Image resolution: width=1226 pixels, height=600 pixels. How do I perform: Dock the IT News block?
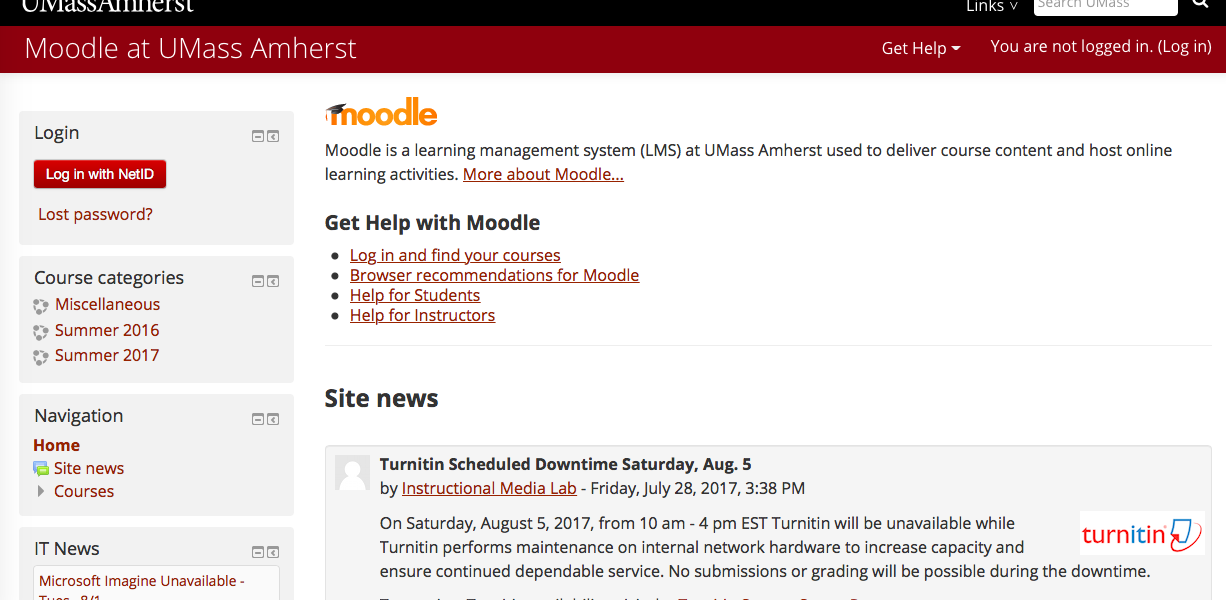[x=273, y=553]
